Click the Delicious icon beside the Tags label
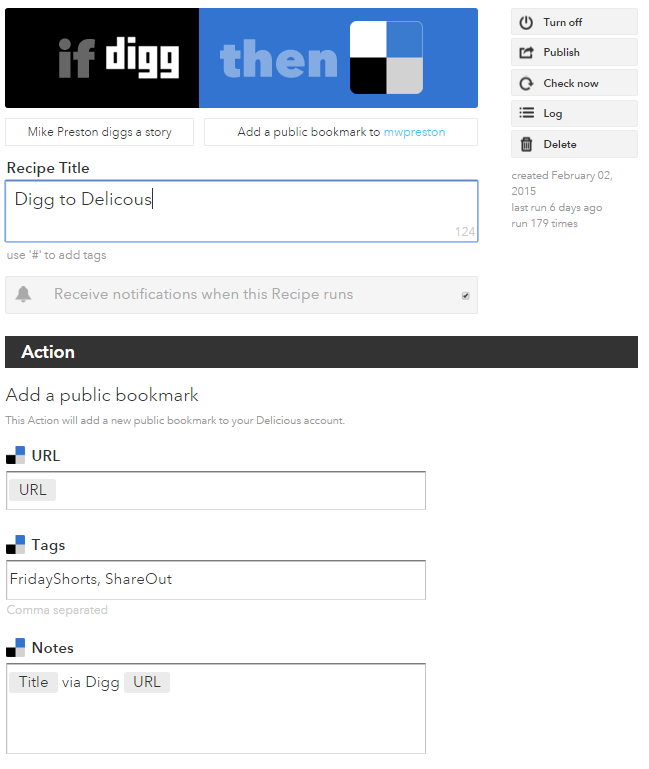This screenshot has width=649, height=769. [x=15, y=544]
